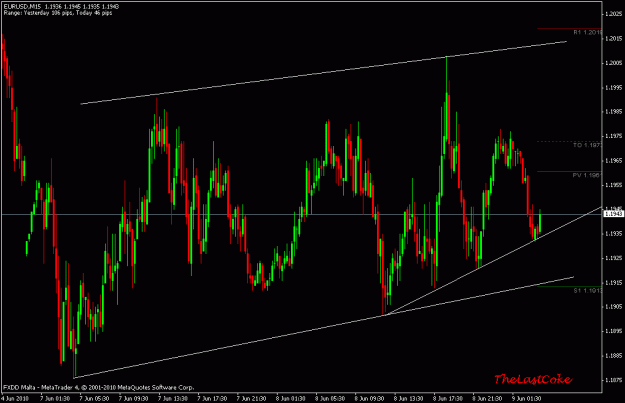625x403 pixels.
Task: Click the '9 Jun 01:30' time label
Action: tap(526, 398)
